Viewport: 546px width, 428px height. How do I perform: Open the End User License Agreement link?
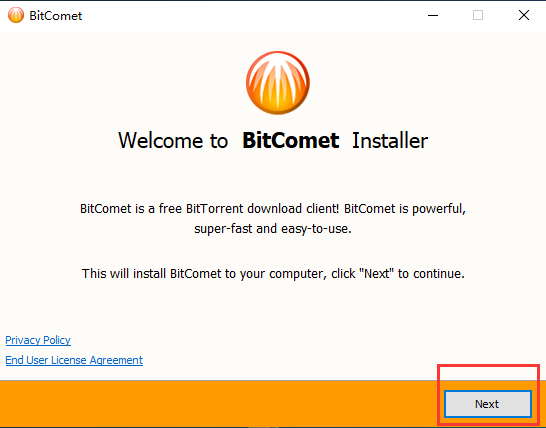tap(74, 360)
